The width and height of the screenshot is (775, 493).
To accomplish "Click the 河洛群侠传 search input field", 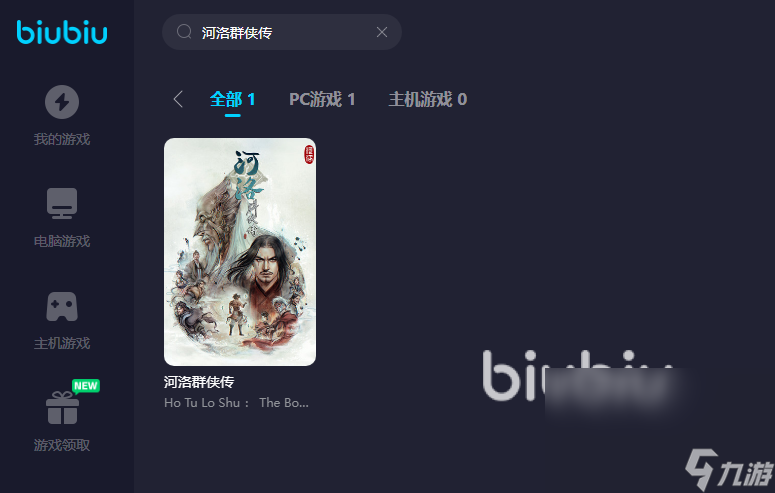I will 282,32.
